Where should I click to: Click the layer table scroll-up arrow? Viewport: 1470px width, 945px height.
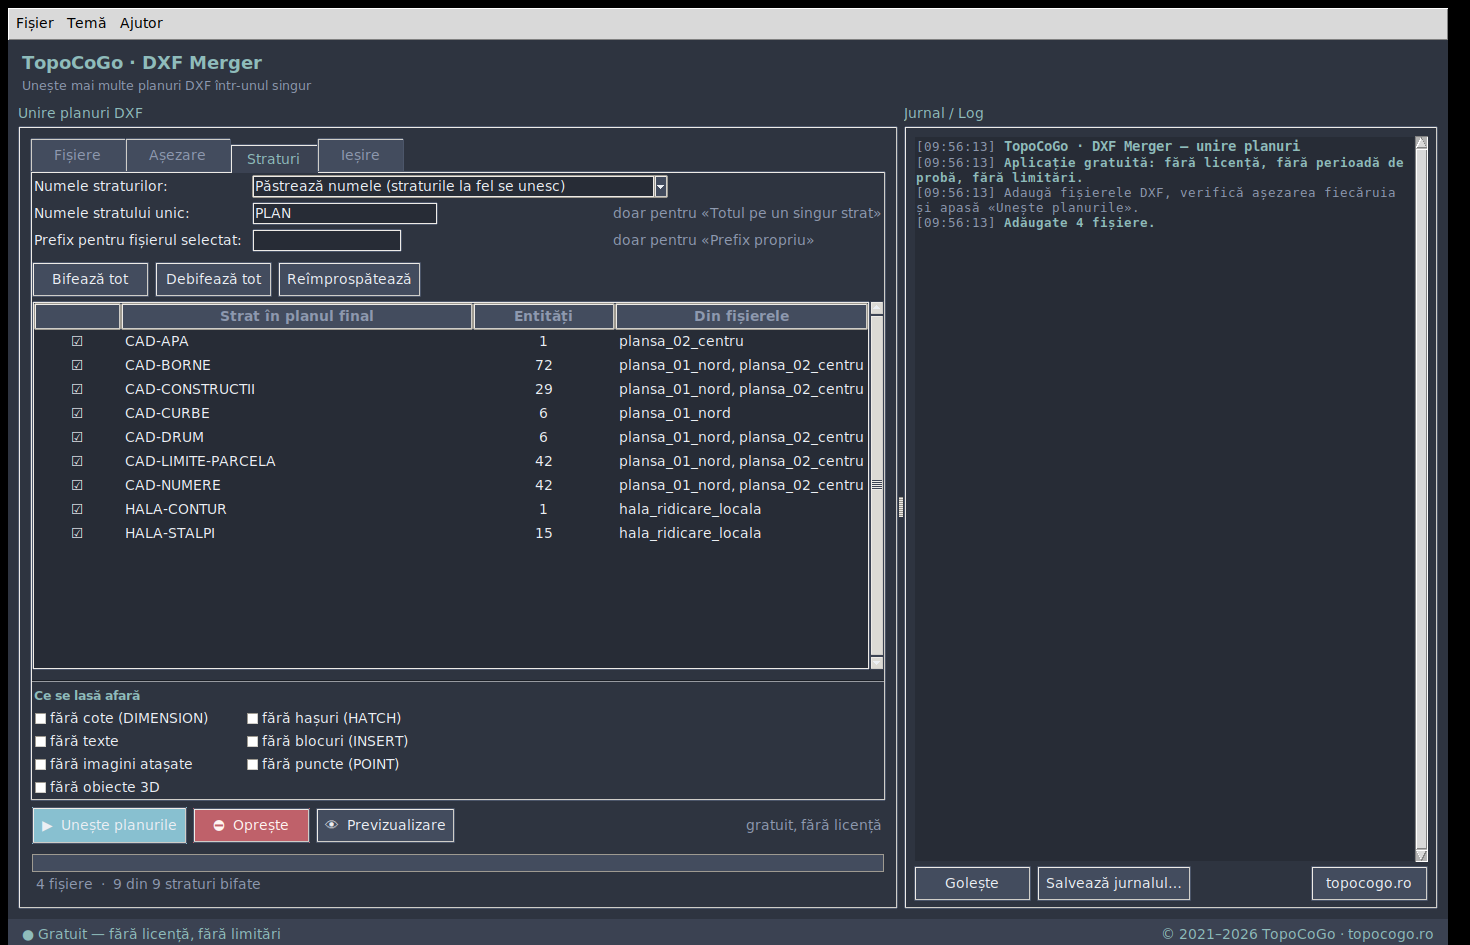(877, 309)
